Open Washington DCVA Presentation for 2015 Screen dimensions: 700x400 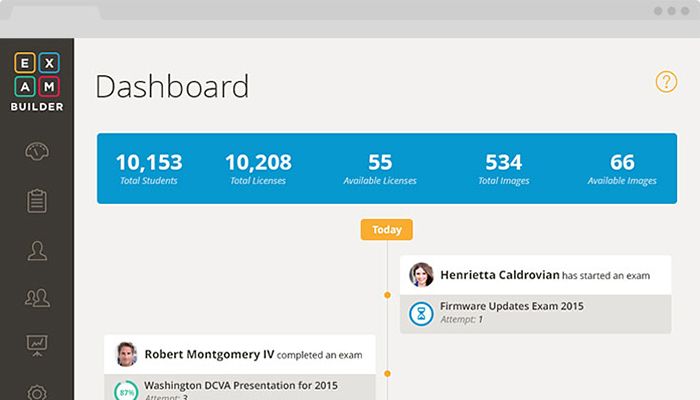coord(241,385)
